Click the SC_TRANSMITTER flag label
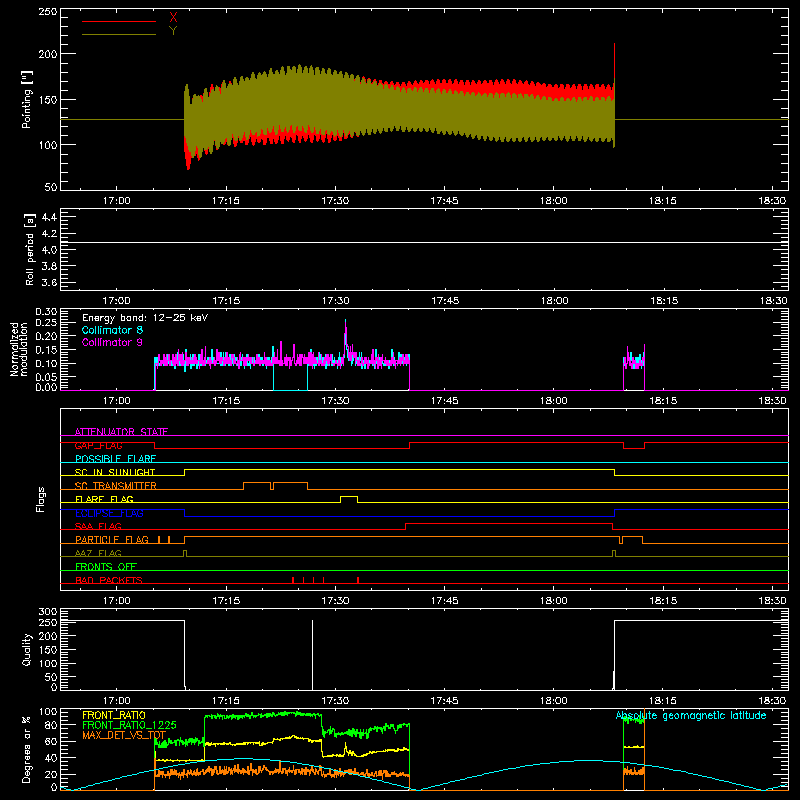The width and height of the screenshot is (800, 800). (x=115, y=486)
